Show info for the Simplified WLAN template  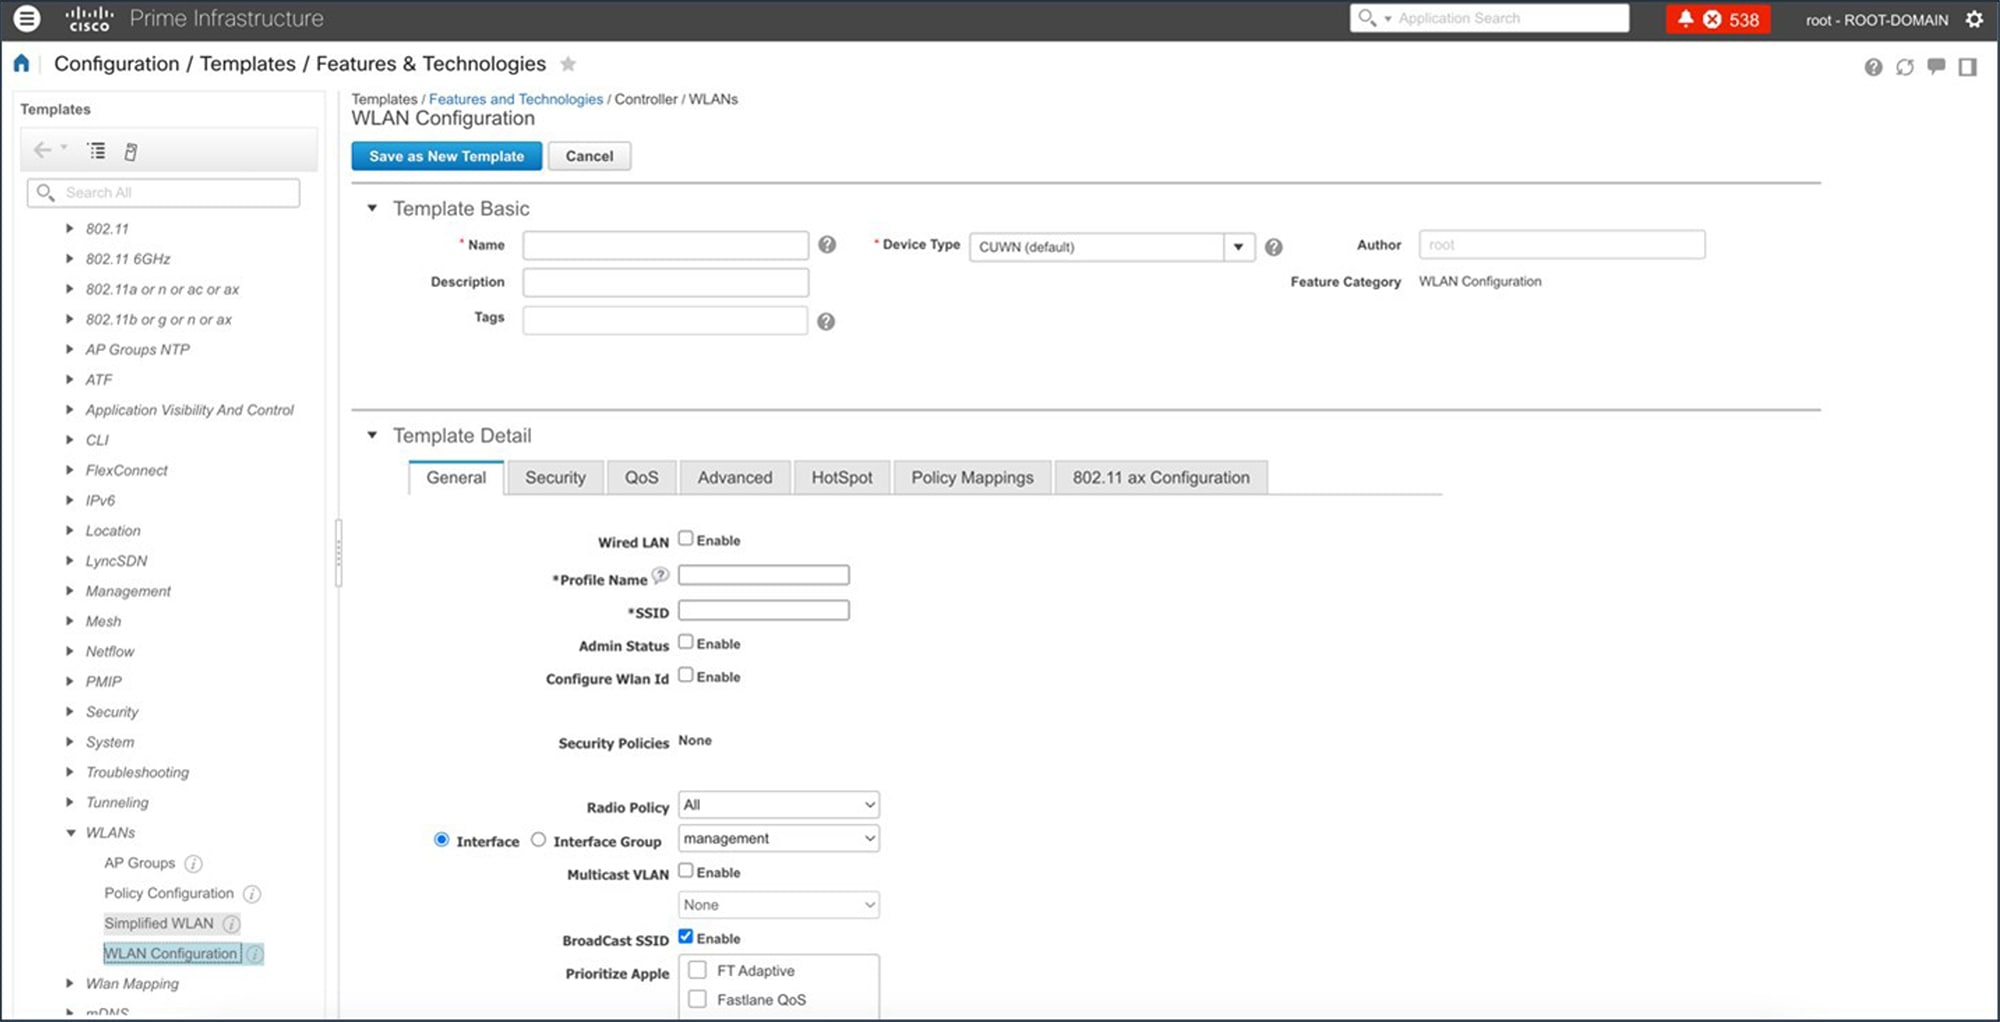231,924
